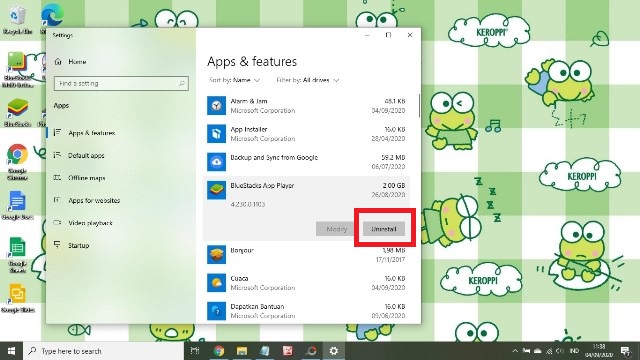Select the Dapatkan Bantuan entry name
640x360 pixels.
(258, 307)
